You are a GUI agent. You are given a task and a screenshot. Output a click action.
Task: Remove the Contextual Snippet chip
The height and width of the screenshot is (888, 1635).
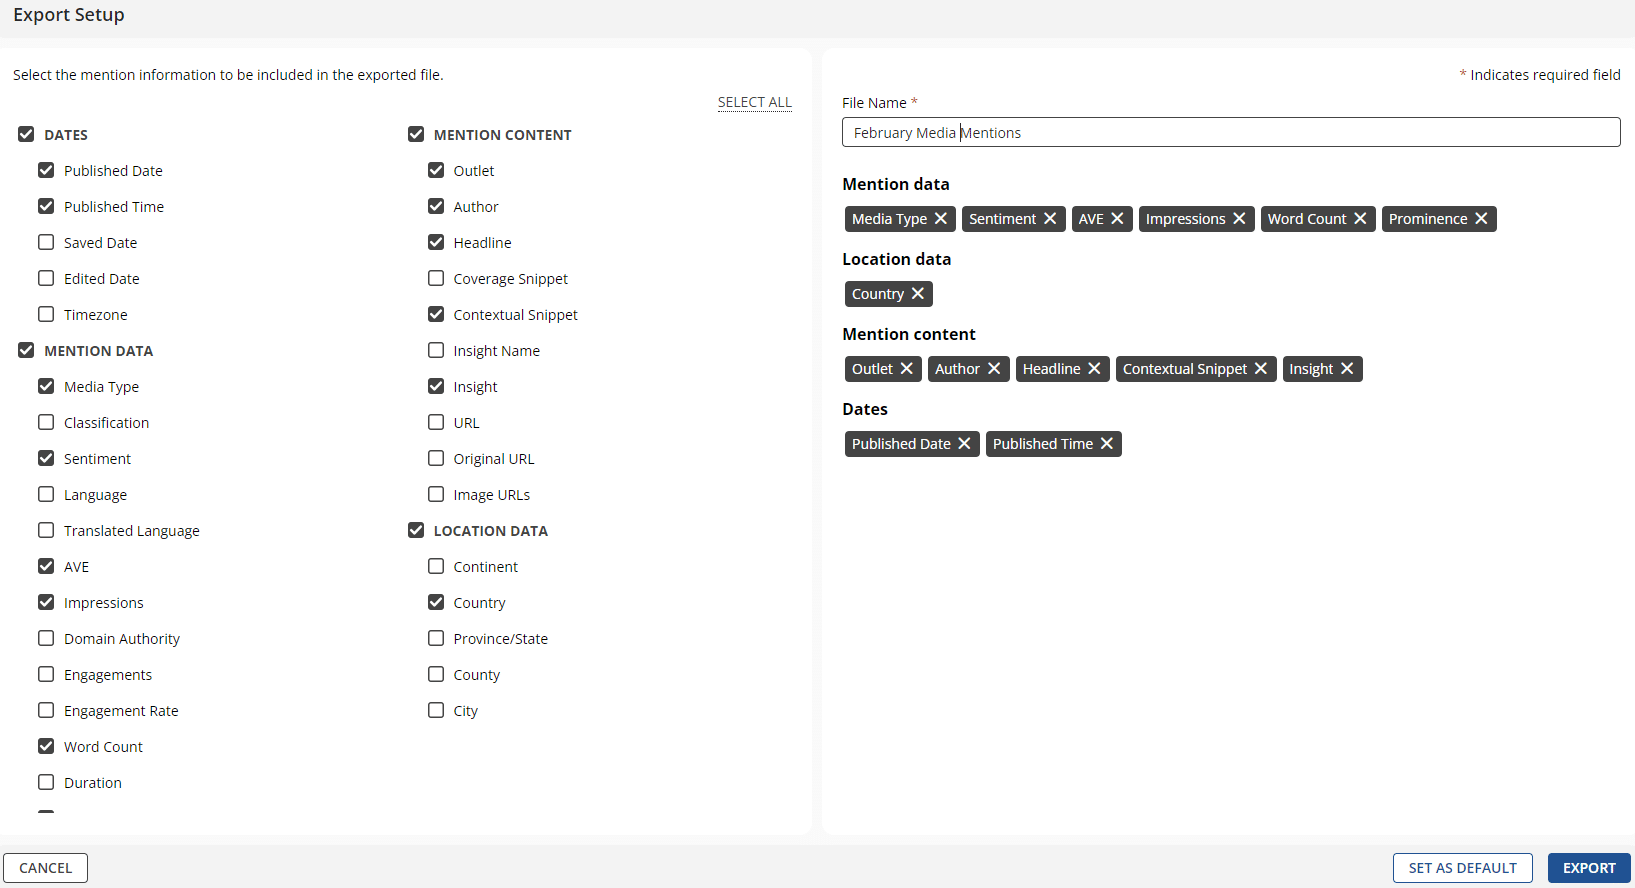coord(1260,369)
